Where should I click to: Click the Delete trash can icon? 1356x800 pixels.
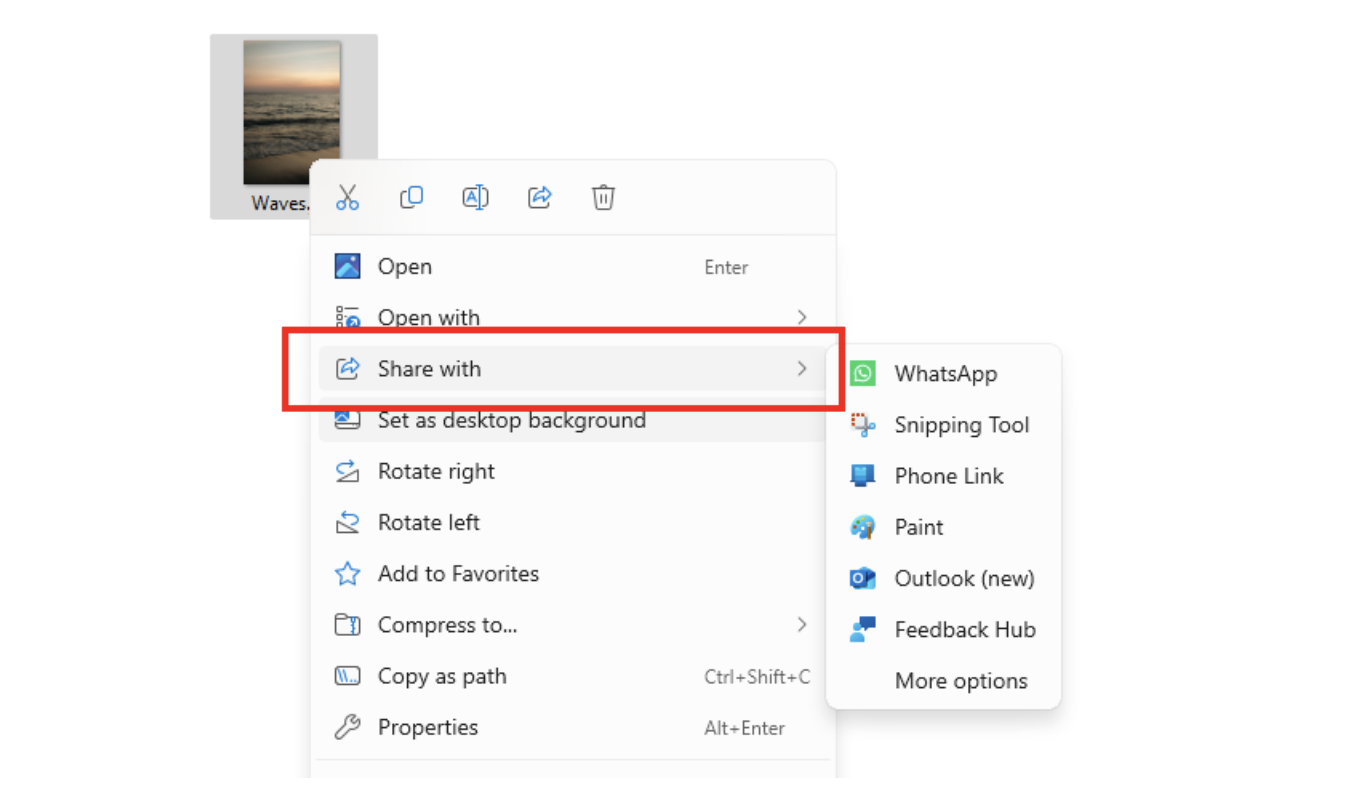pos(603,197)
